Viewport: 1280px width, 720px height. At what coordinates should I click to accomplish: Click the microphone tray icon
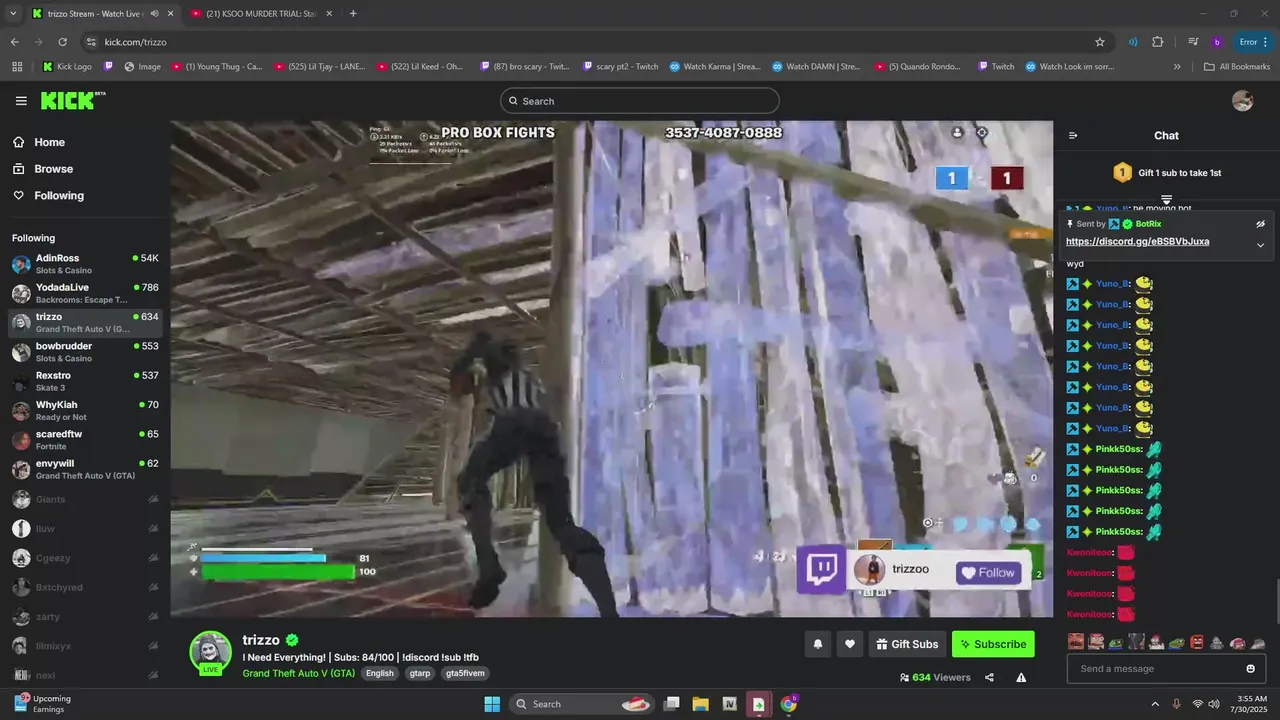pyautogui.click(x=1176, y=704)
